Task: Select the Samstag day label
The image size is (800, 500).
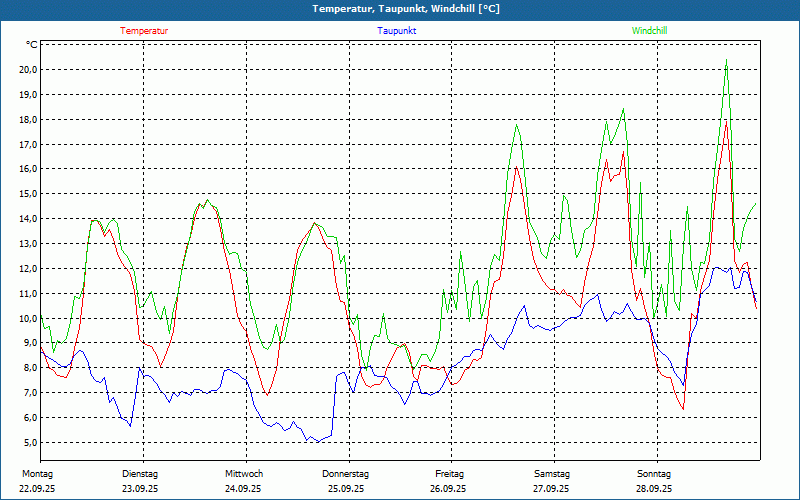Action: pos(552,473)
